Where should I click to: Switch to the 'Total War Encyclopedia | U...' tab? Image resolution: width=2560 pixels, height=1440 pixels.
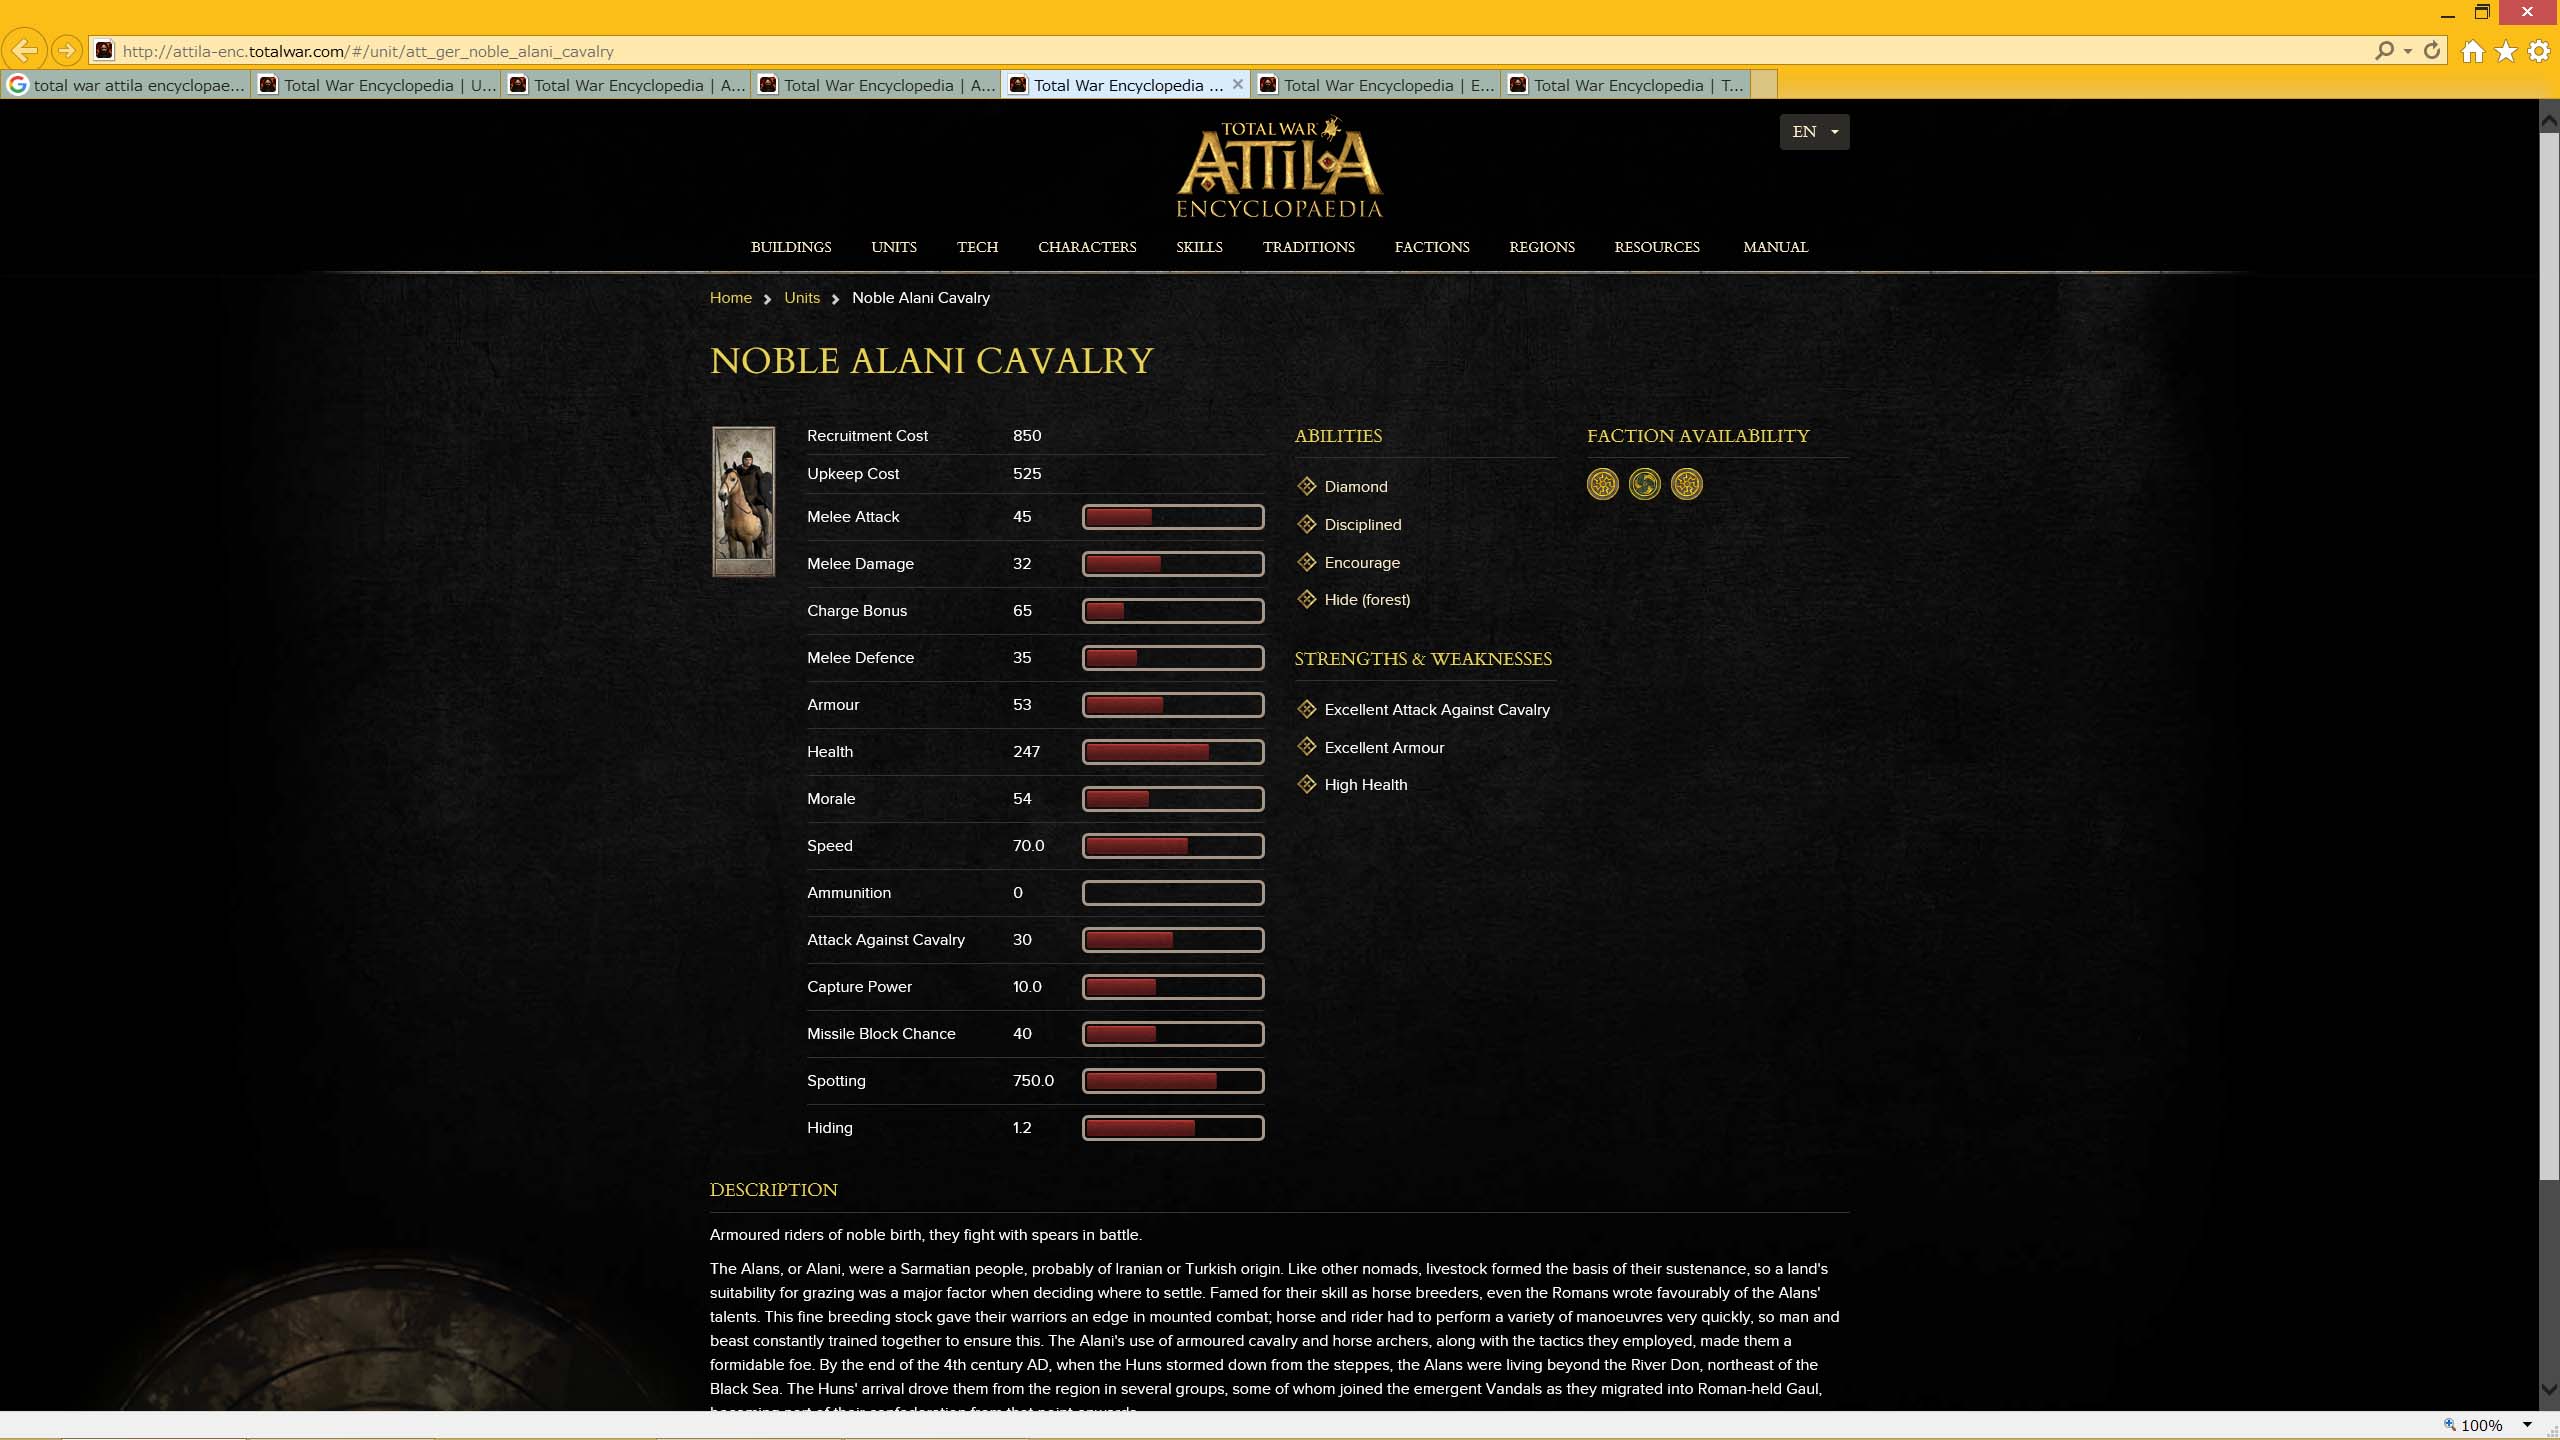(x=376, y=85)
